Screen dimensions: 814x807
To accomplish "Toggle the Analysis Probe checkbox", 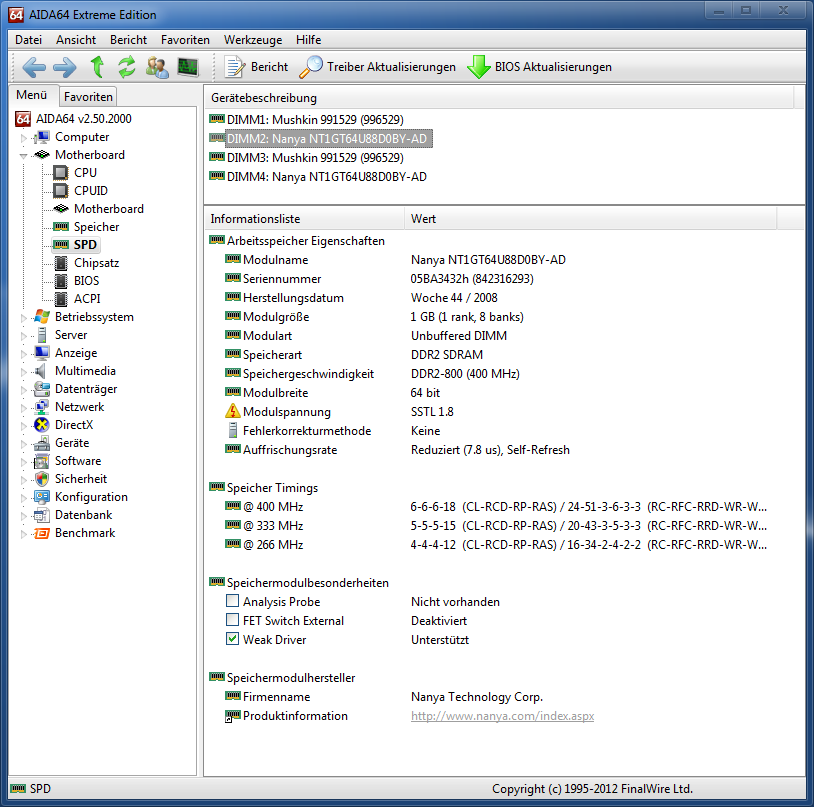I will point(233,601).
